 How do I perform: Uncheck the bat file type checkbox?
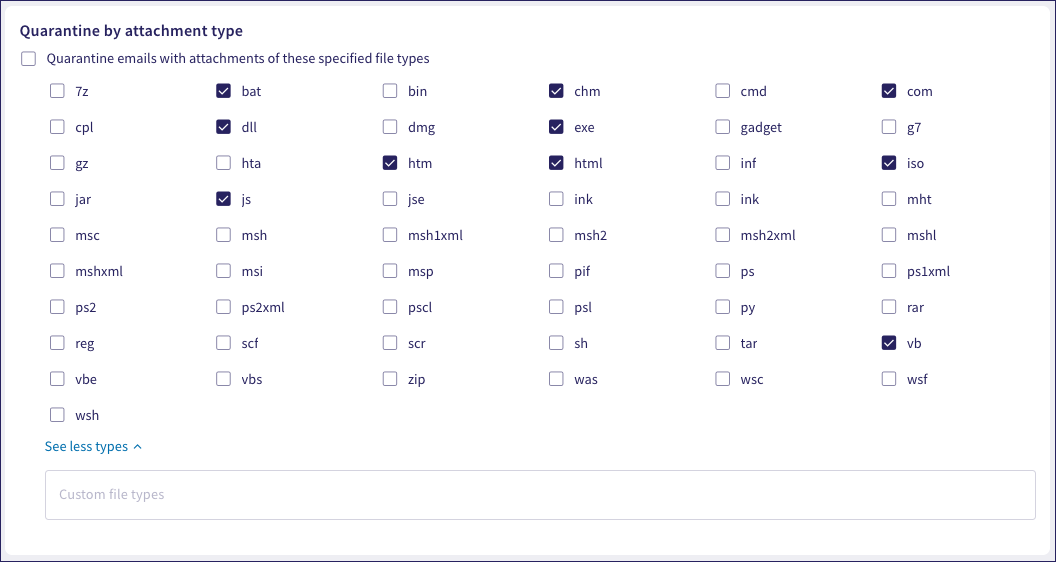click(224, 91)
